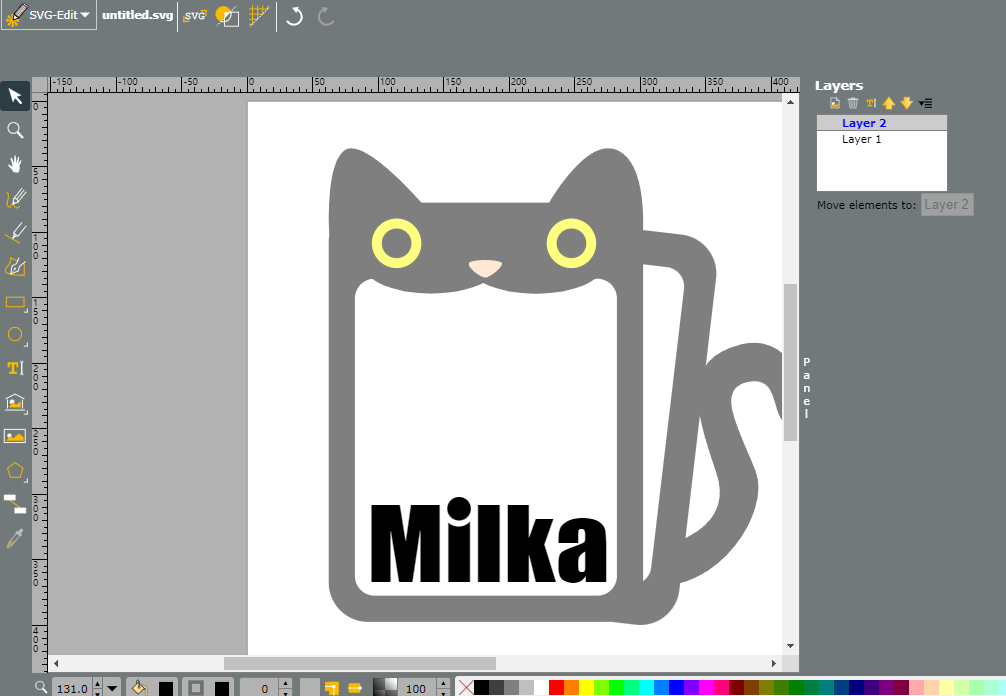Image resolution: width=1006 pixels, height=696 pixels.
Task: Add a new layer in Layers panel
Action: (x=835, y=103)
